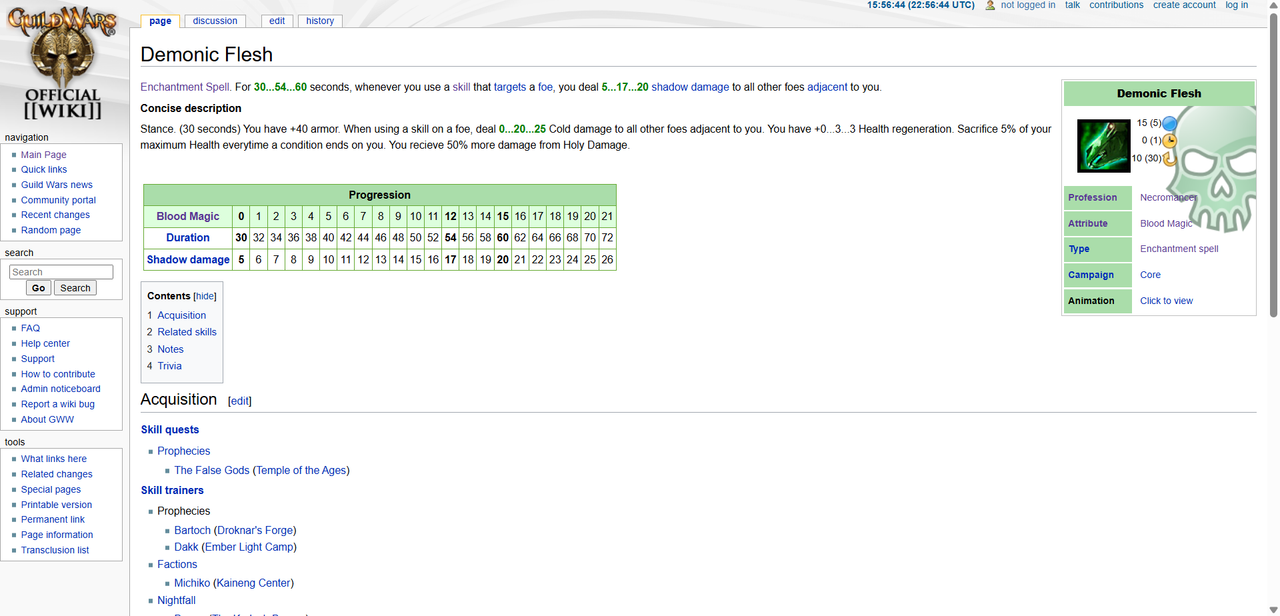The height and width of the screenshot is (616, 1280).
Task: Hide the Contents table via hide toggle
Action: tap(205, 296)
